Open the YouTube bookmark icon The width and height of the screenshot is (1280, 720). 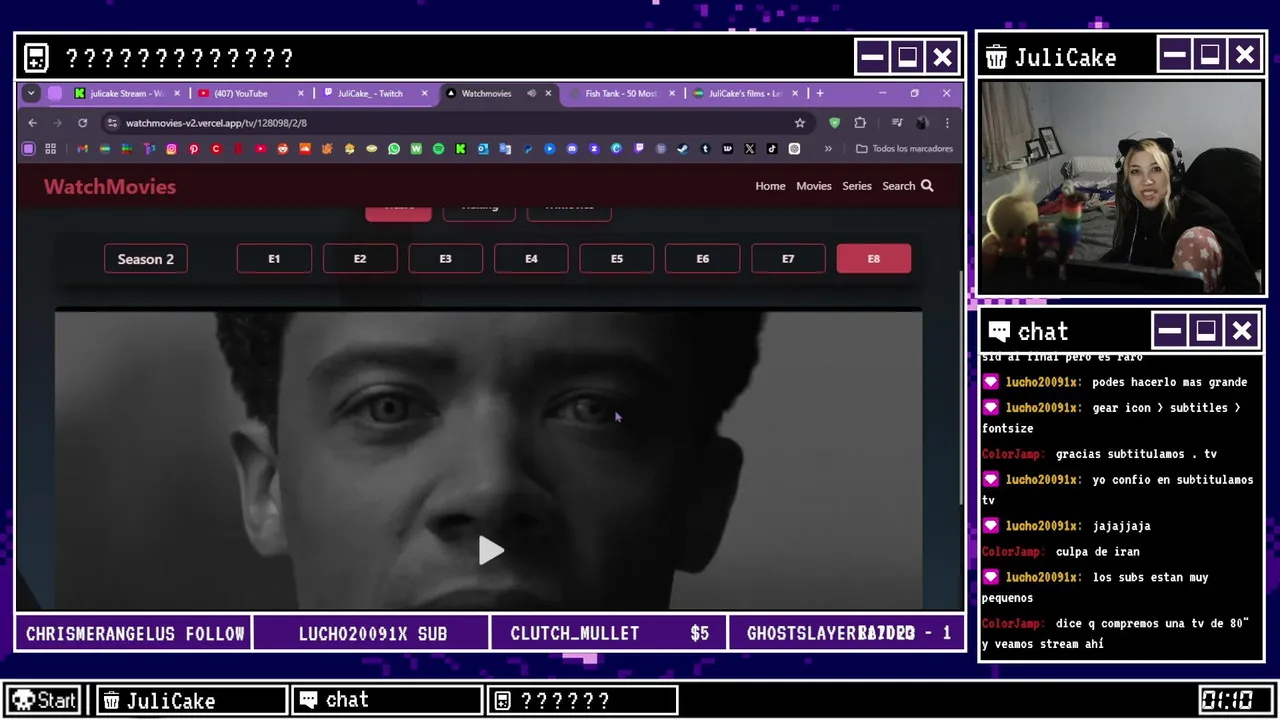(x=261, y=149)
